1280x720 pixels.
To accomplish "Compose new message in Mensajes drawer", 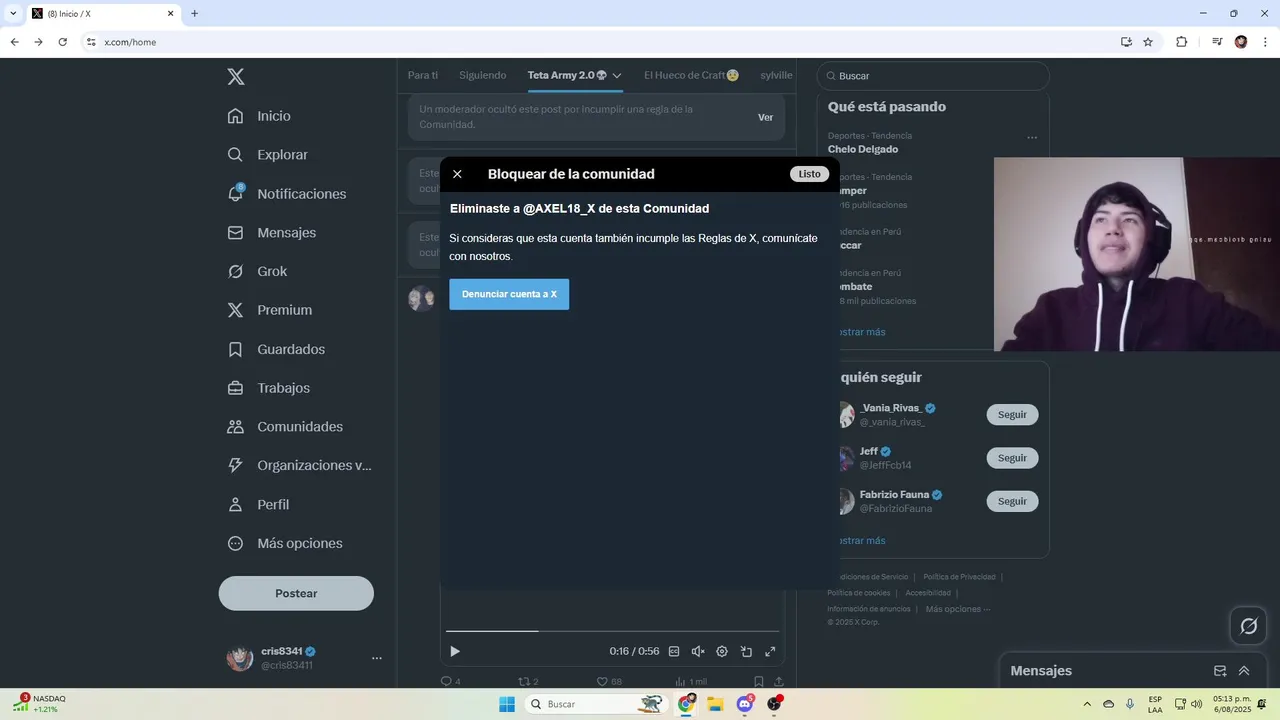I will (1220, 671).
